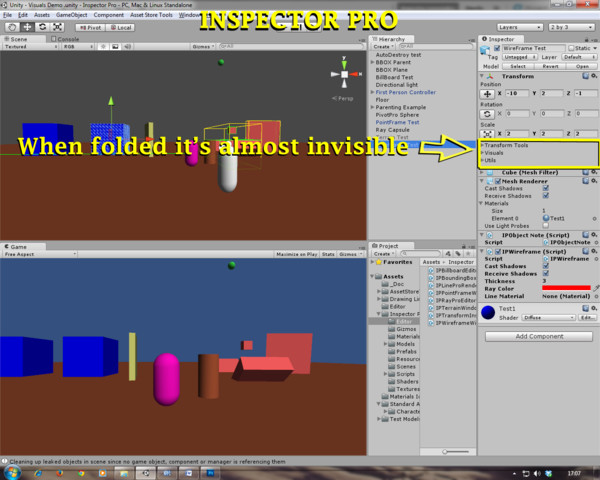Toggle the Pivot button
The width and height of the screenshot is (600, 480).
(90, 28)
